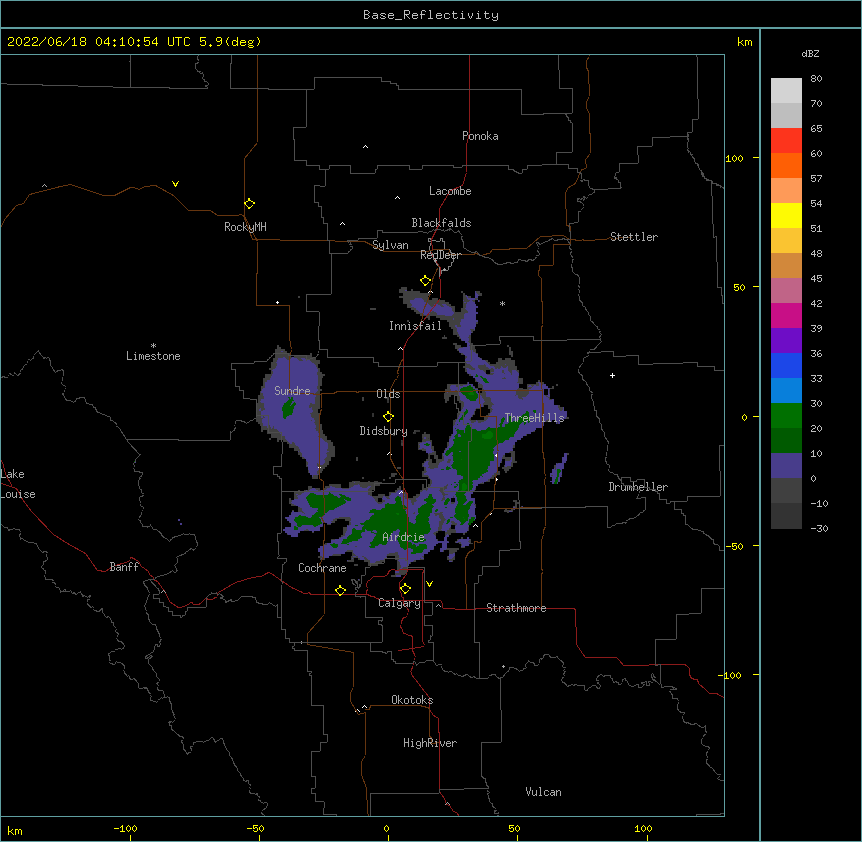Select the Banff label
The height and width of the screenshot is (842, 862).
pyautogui.click(x=124, y=567)
